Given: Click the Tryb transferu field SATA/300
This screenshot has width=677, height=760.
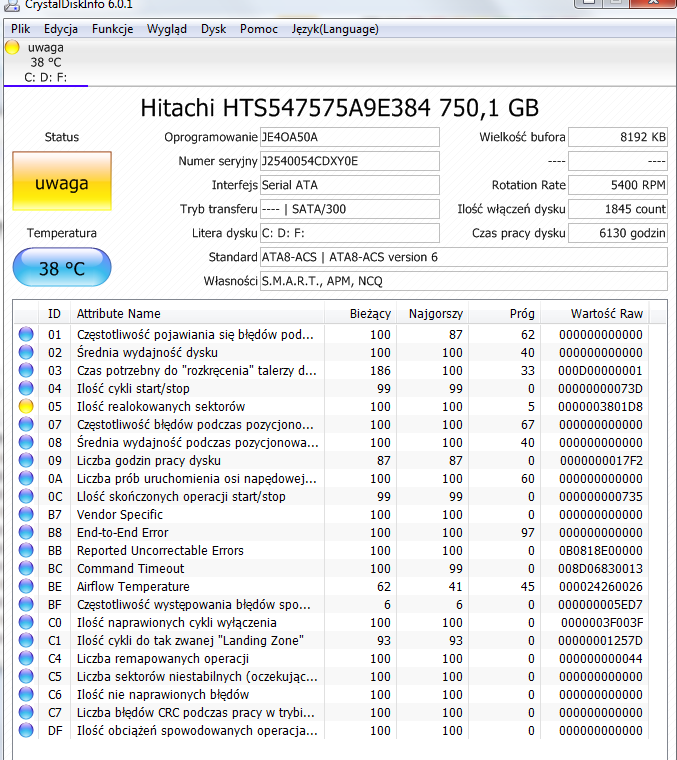Looking at the screenshot, I should click(x=349, y=209).
